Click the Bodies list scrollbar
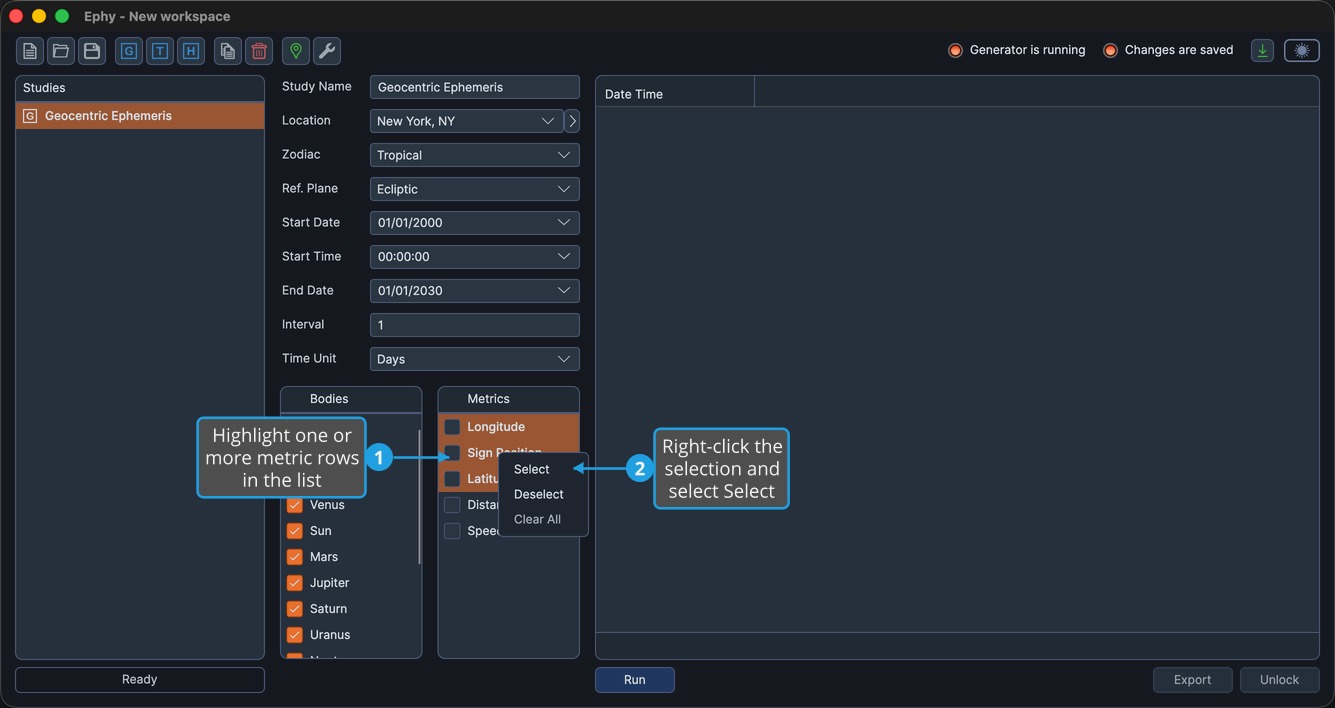Screen dimensions: 1335x708 point(418,497)
